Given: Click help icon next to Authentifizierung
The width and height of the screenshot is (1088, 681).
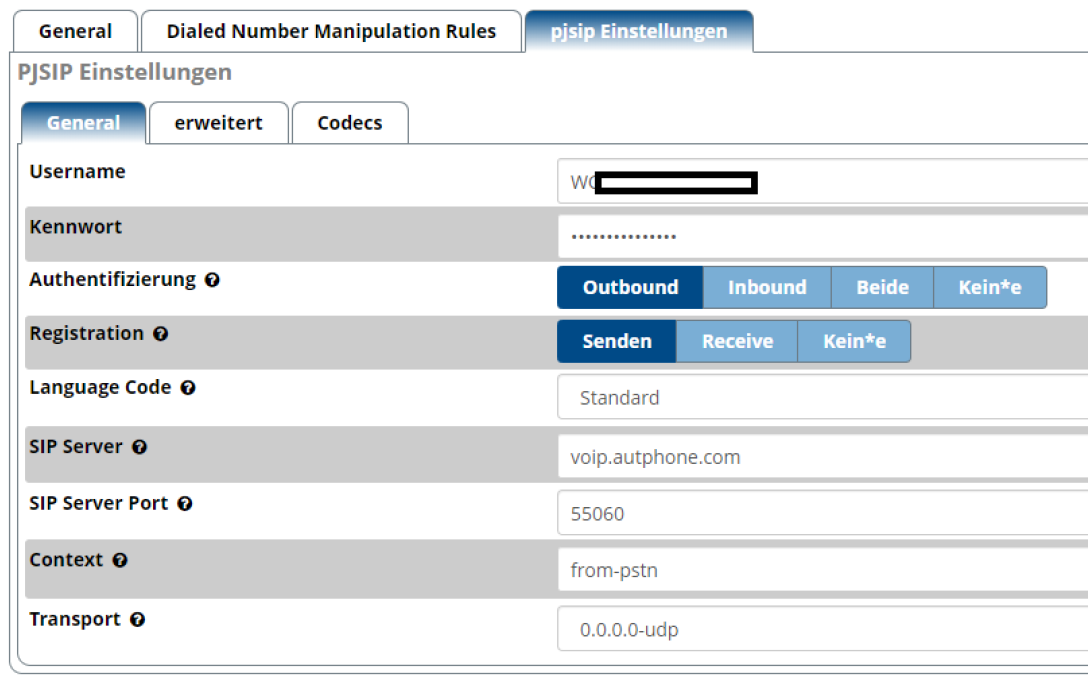Looking at the screenshot, I should (212, 281).
